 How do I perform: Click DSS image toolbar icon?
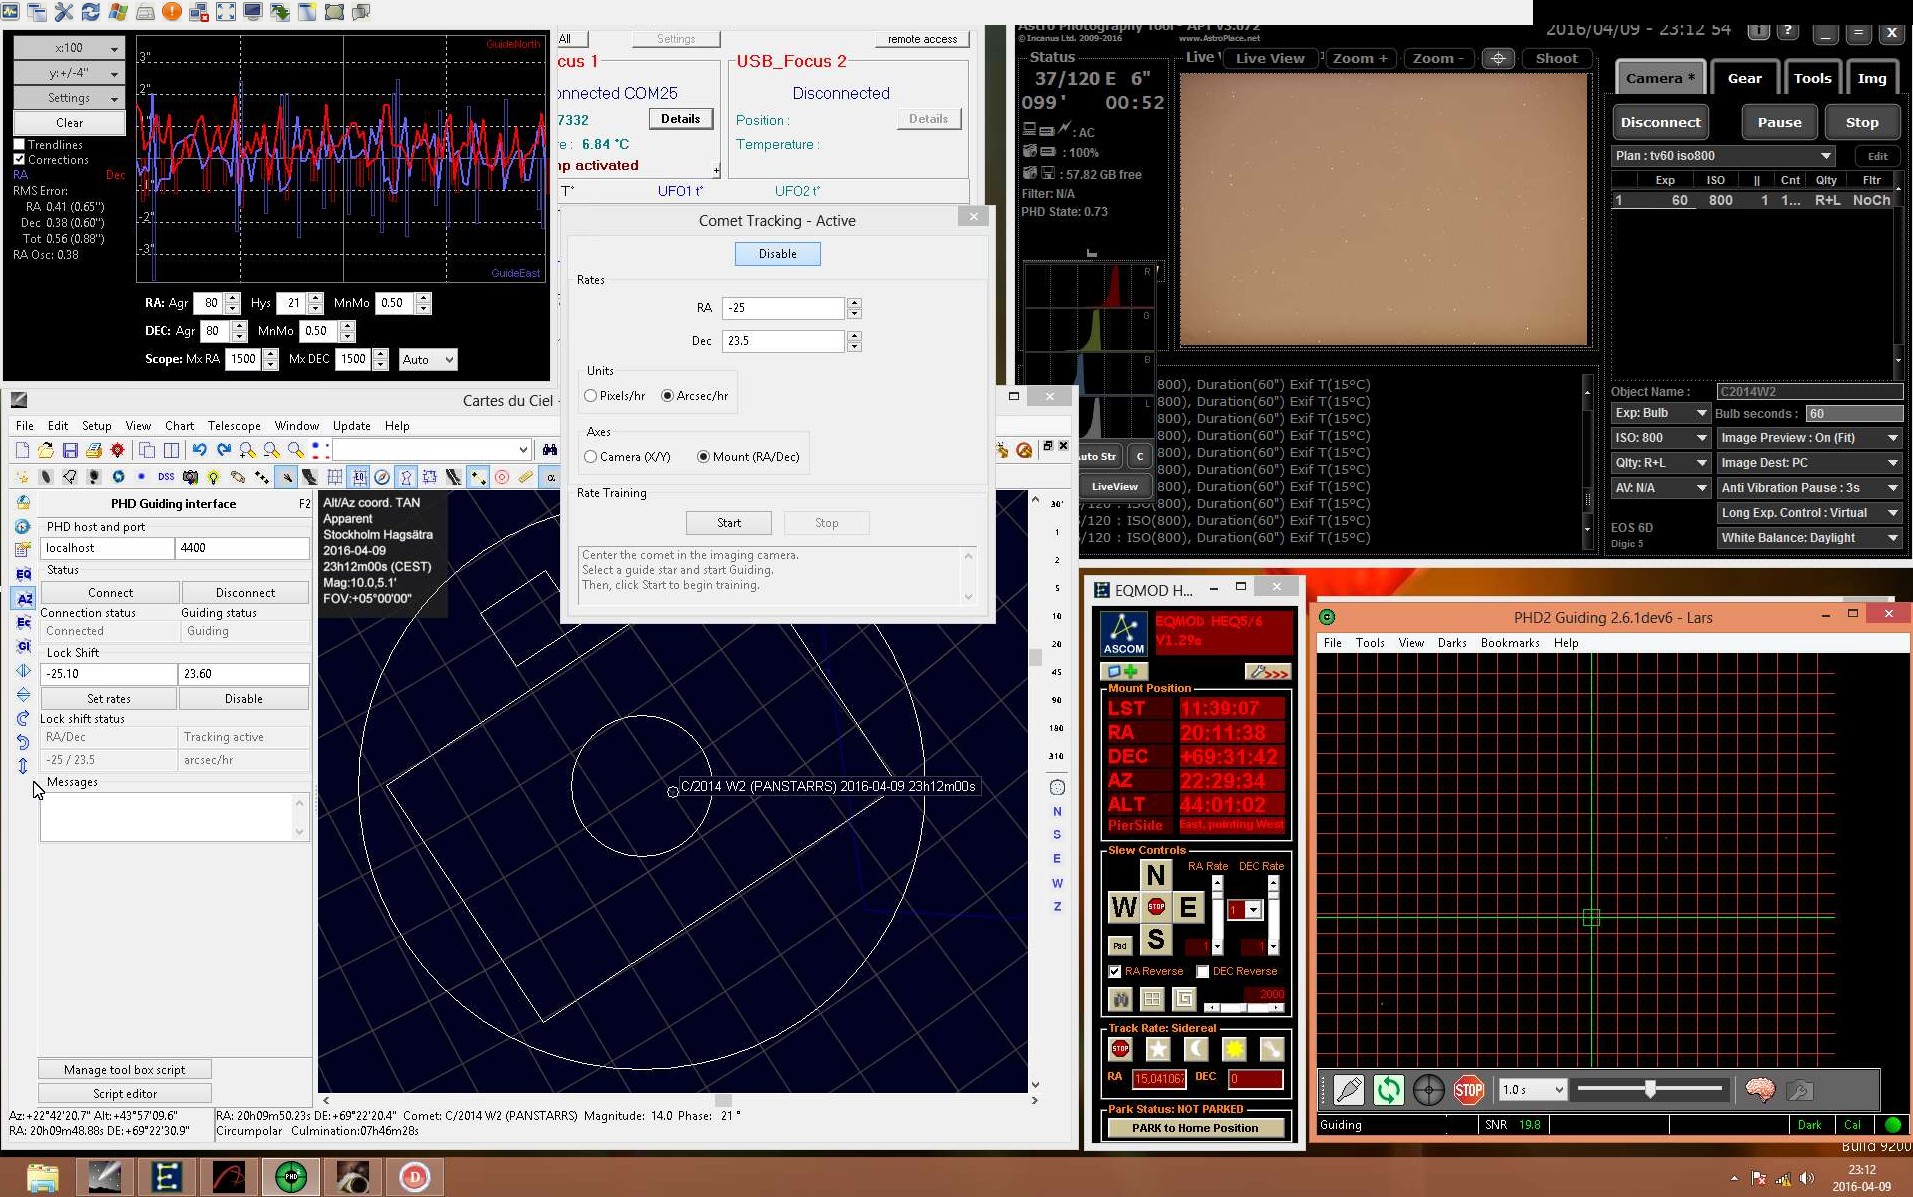coord(166,477)
